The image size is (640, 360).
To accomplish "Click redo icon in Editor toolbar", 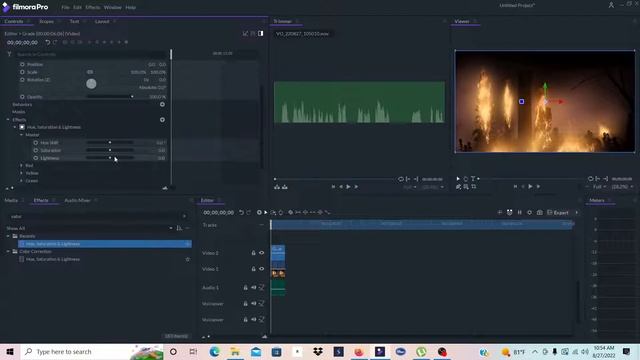I will (249, 212).
